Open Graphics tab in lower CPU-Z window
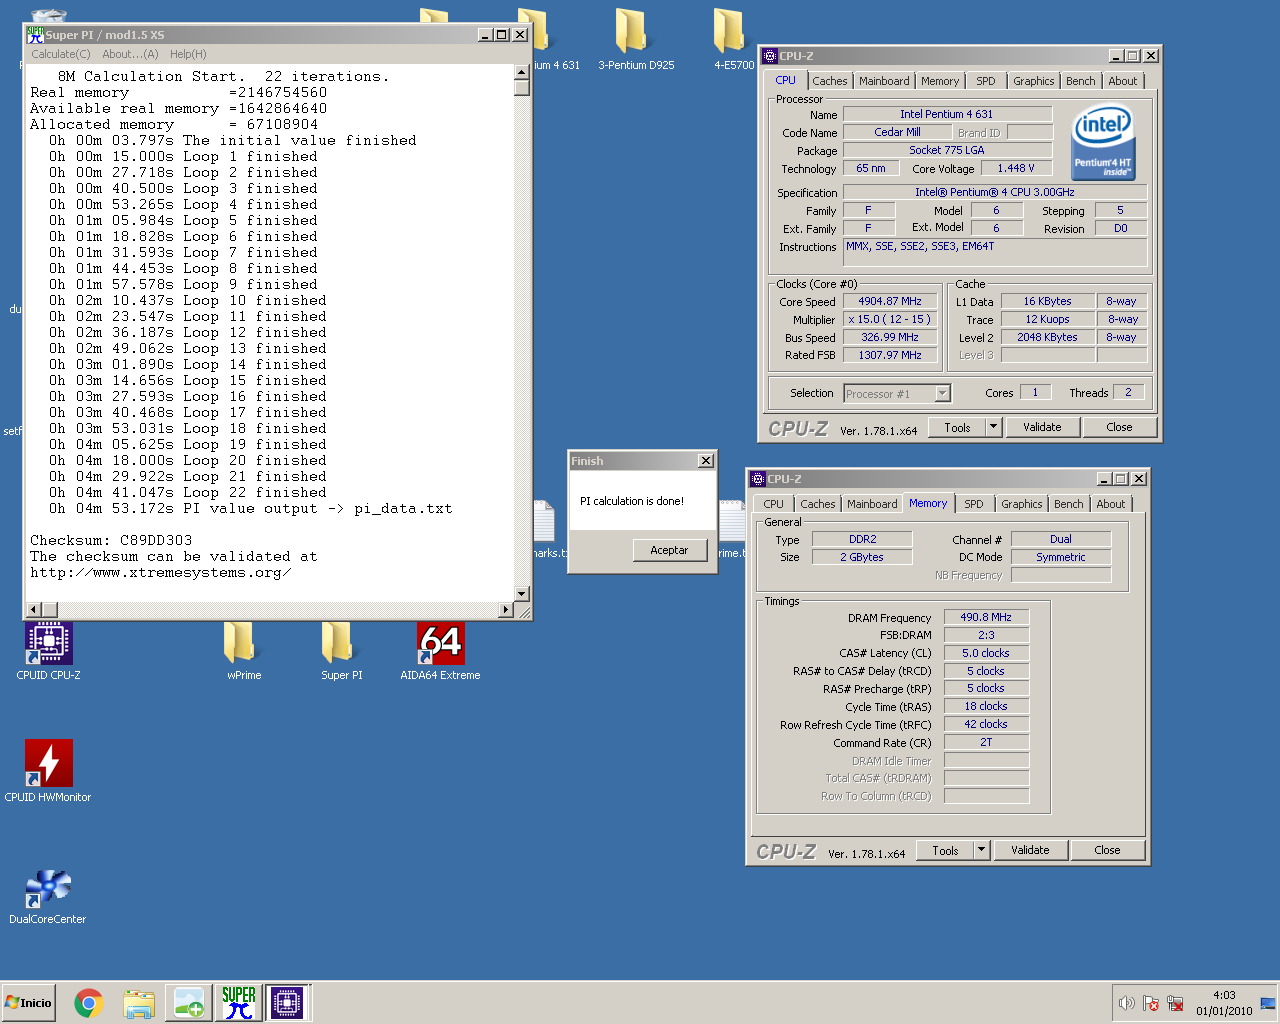 (1021, 504)
